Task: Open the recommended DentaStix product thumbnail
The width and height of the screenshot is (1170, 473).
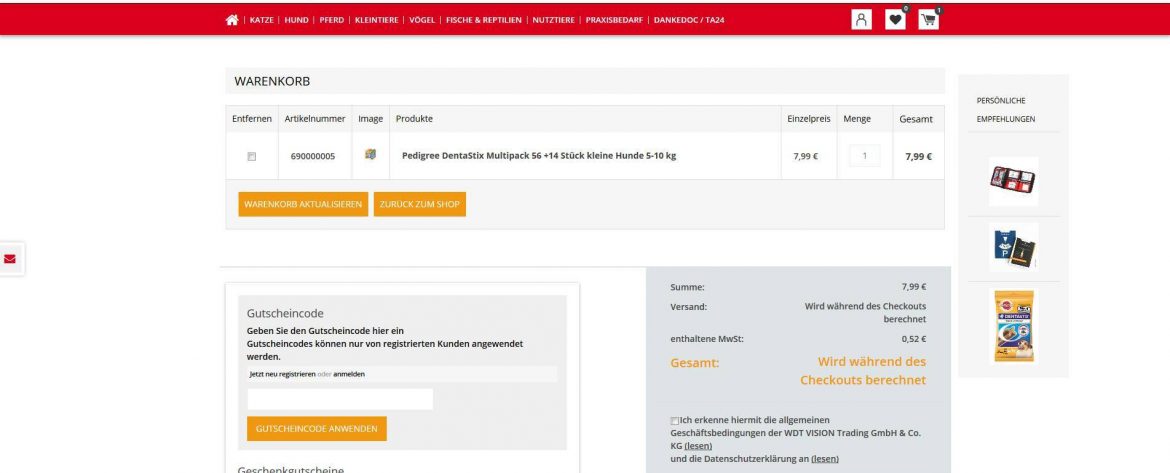Action: tap(1014, 326)
